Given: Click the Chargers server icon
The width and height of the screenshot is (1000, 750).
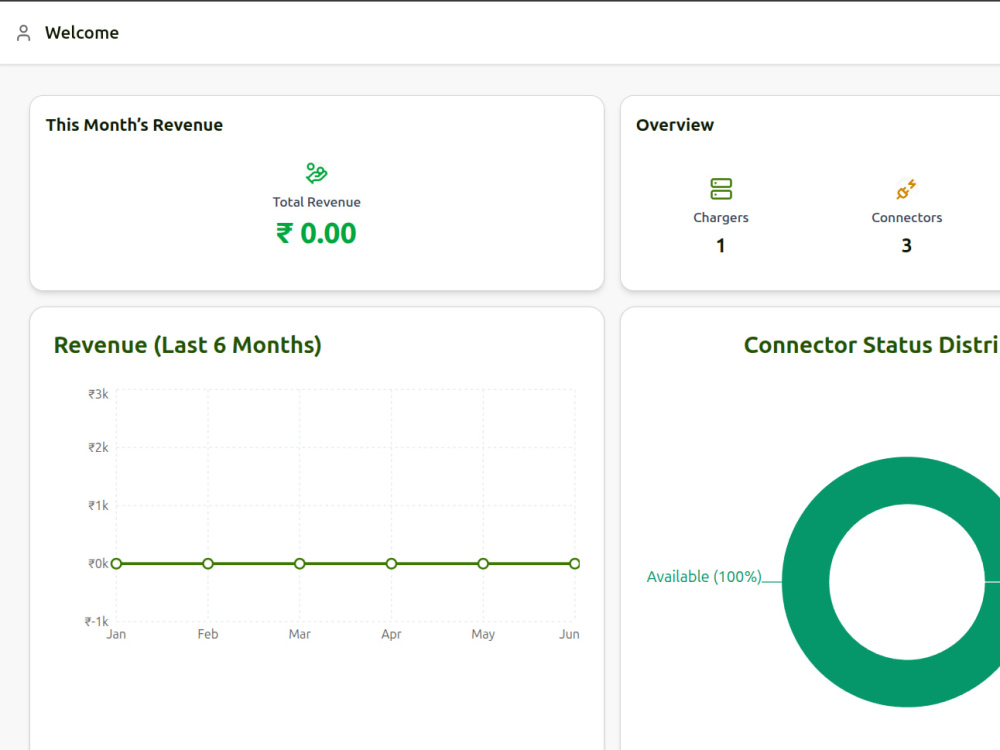Looking at the screenshot, I should click(721, 189).
